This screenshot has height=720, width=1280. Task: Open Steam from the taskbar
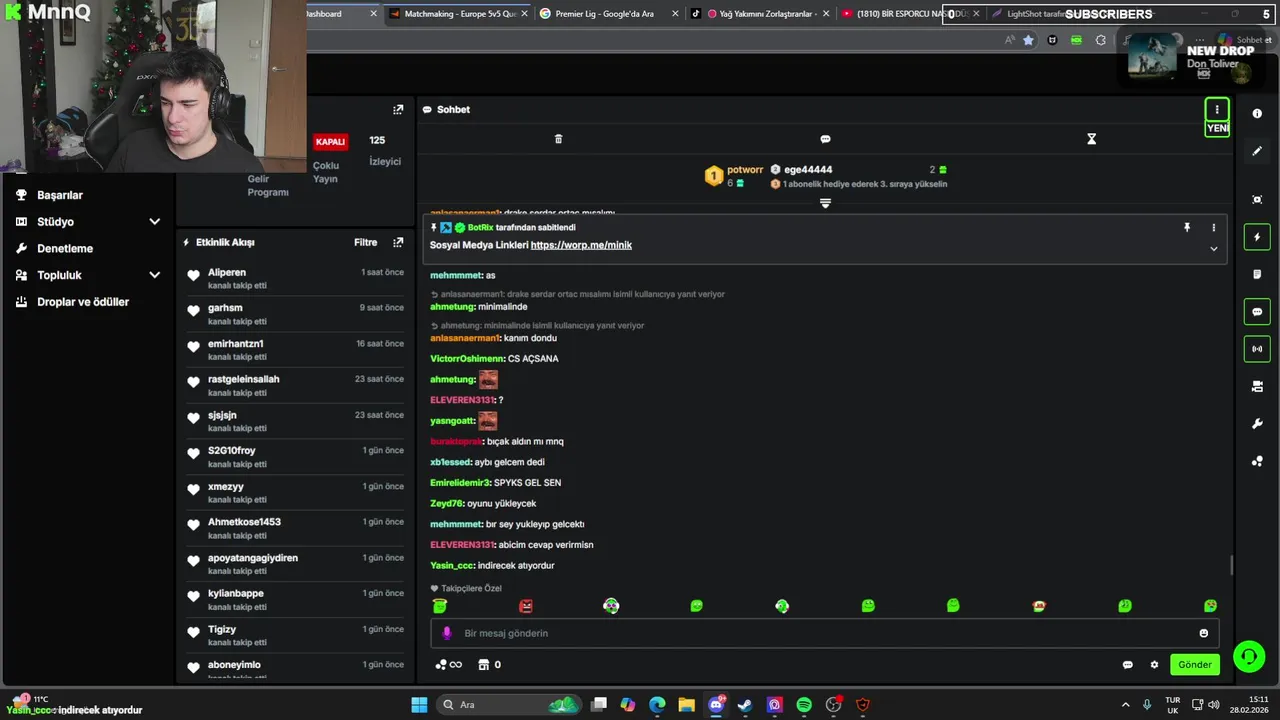[745, 705]
